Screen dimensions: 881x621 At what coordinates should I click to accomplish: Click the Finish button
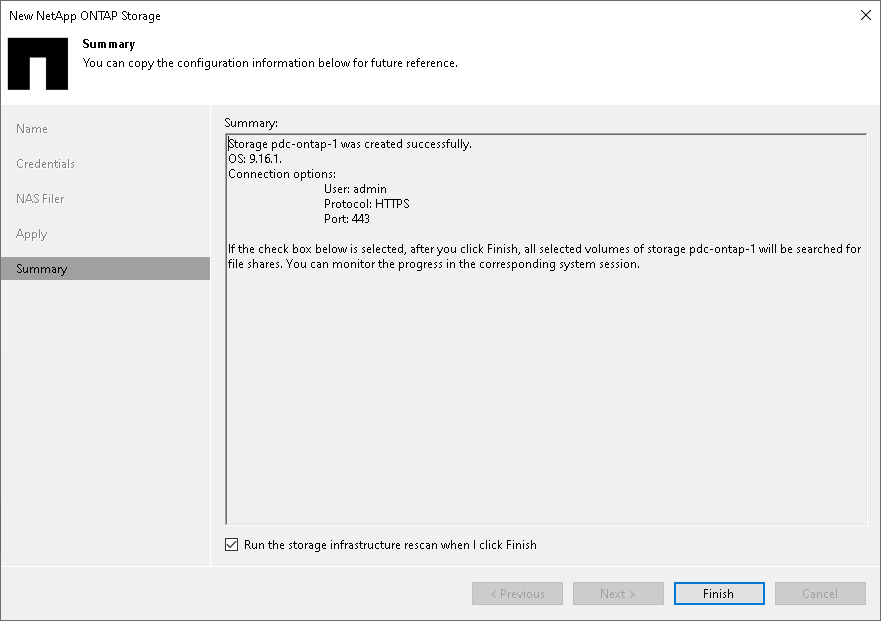719,593
